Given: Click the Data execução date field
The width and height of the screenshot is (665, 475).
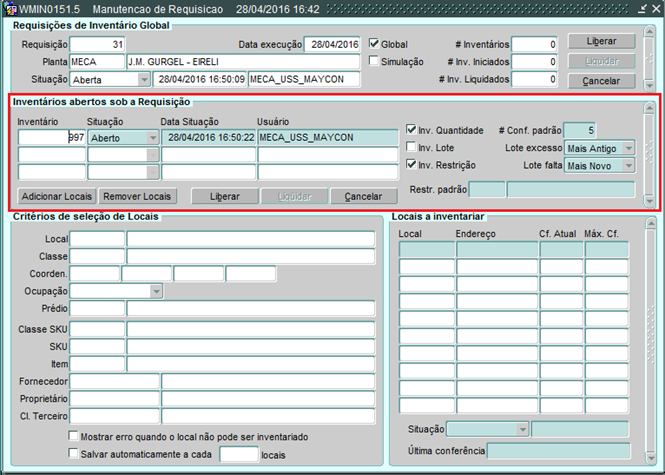Looking at the screenshot, I should coord(333,45).
